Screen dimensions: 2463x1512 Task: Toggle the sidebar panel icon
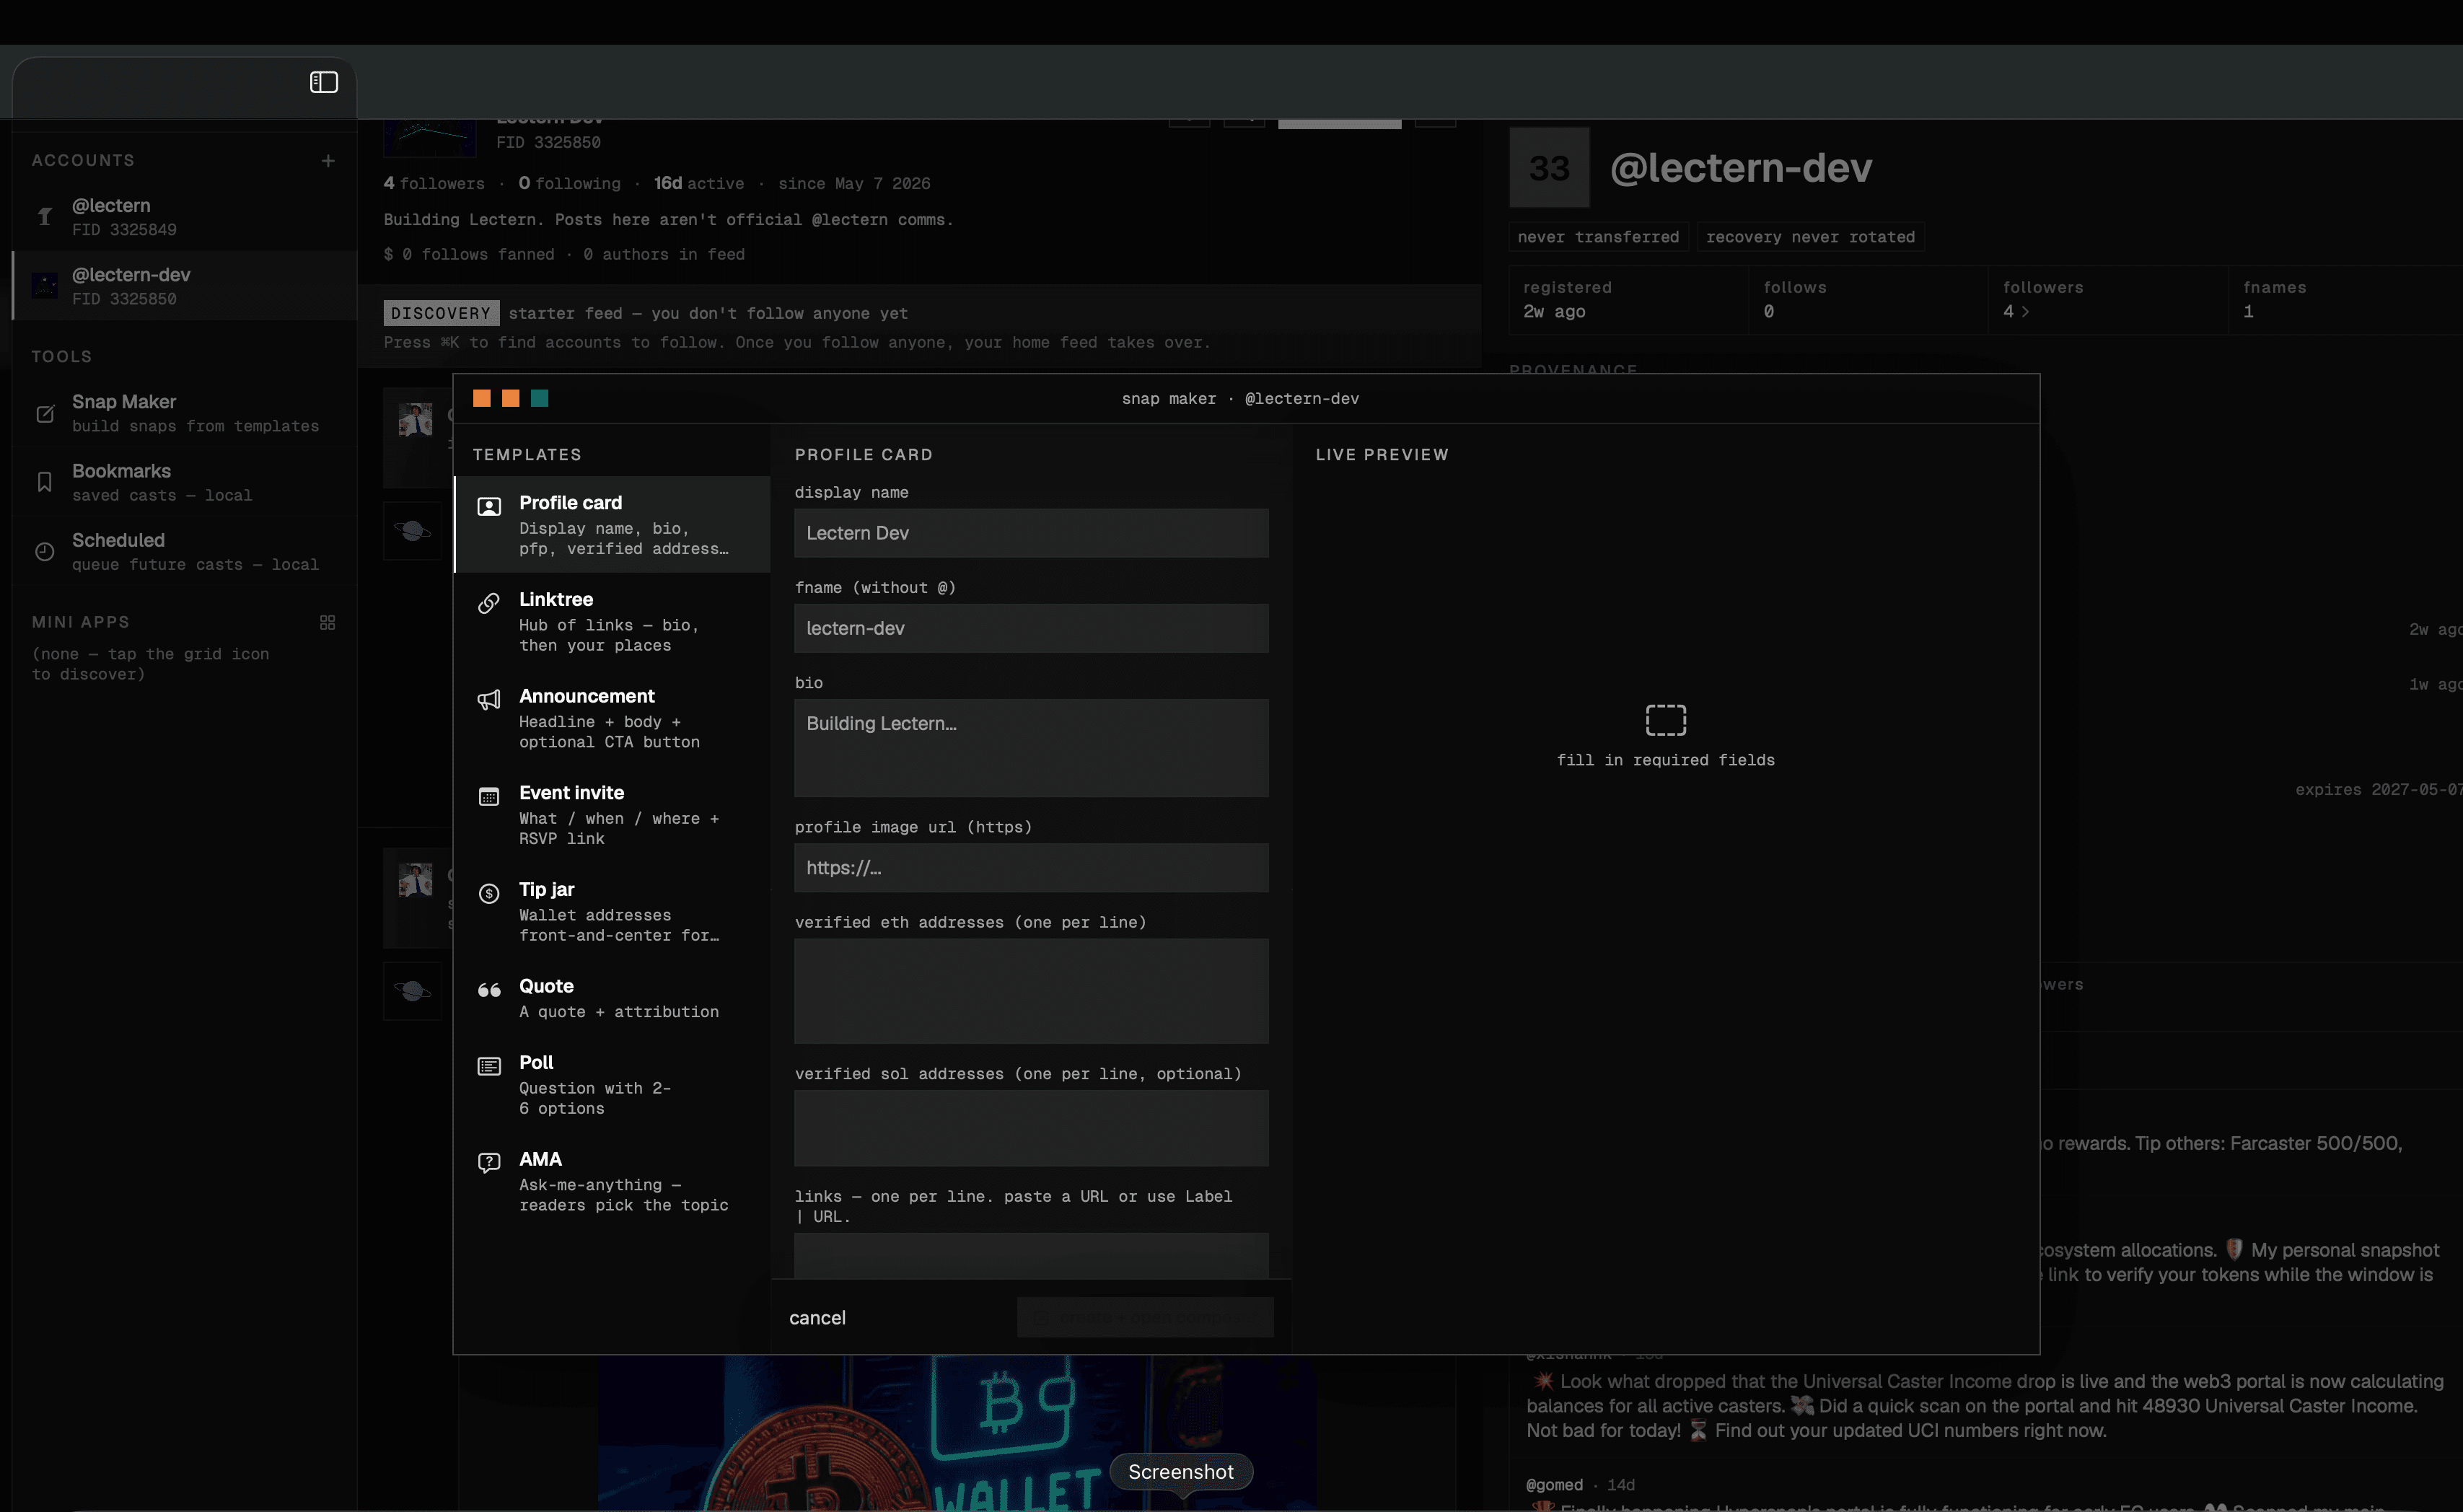pyautogui.click(x=323, y=82)
